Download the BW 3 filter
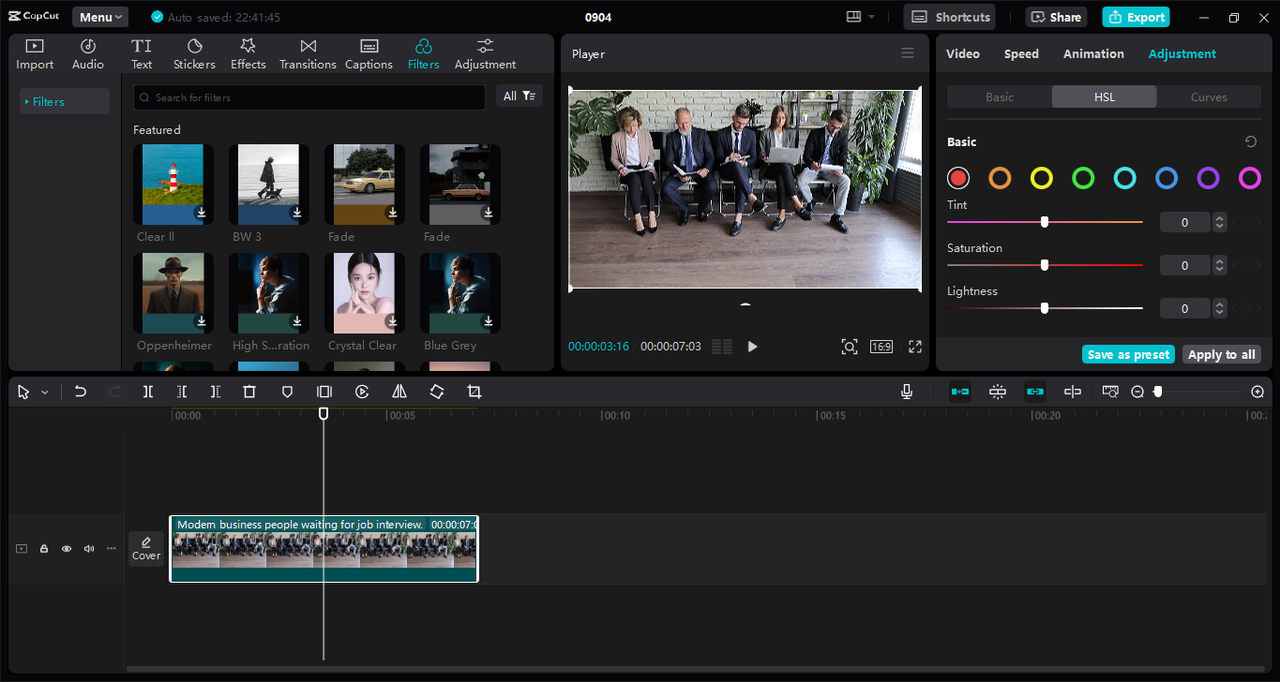The width and height of the screenshot is (1280, 682). click(x=297, y=213)
